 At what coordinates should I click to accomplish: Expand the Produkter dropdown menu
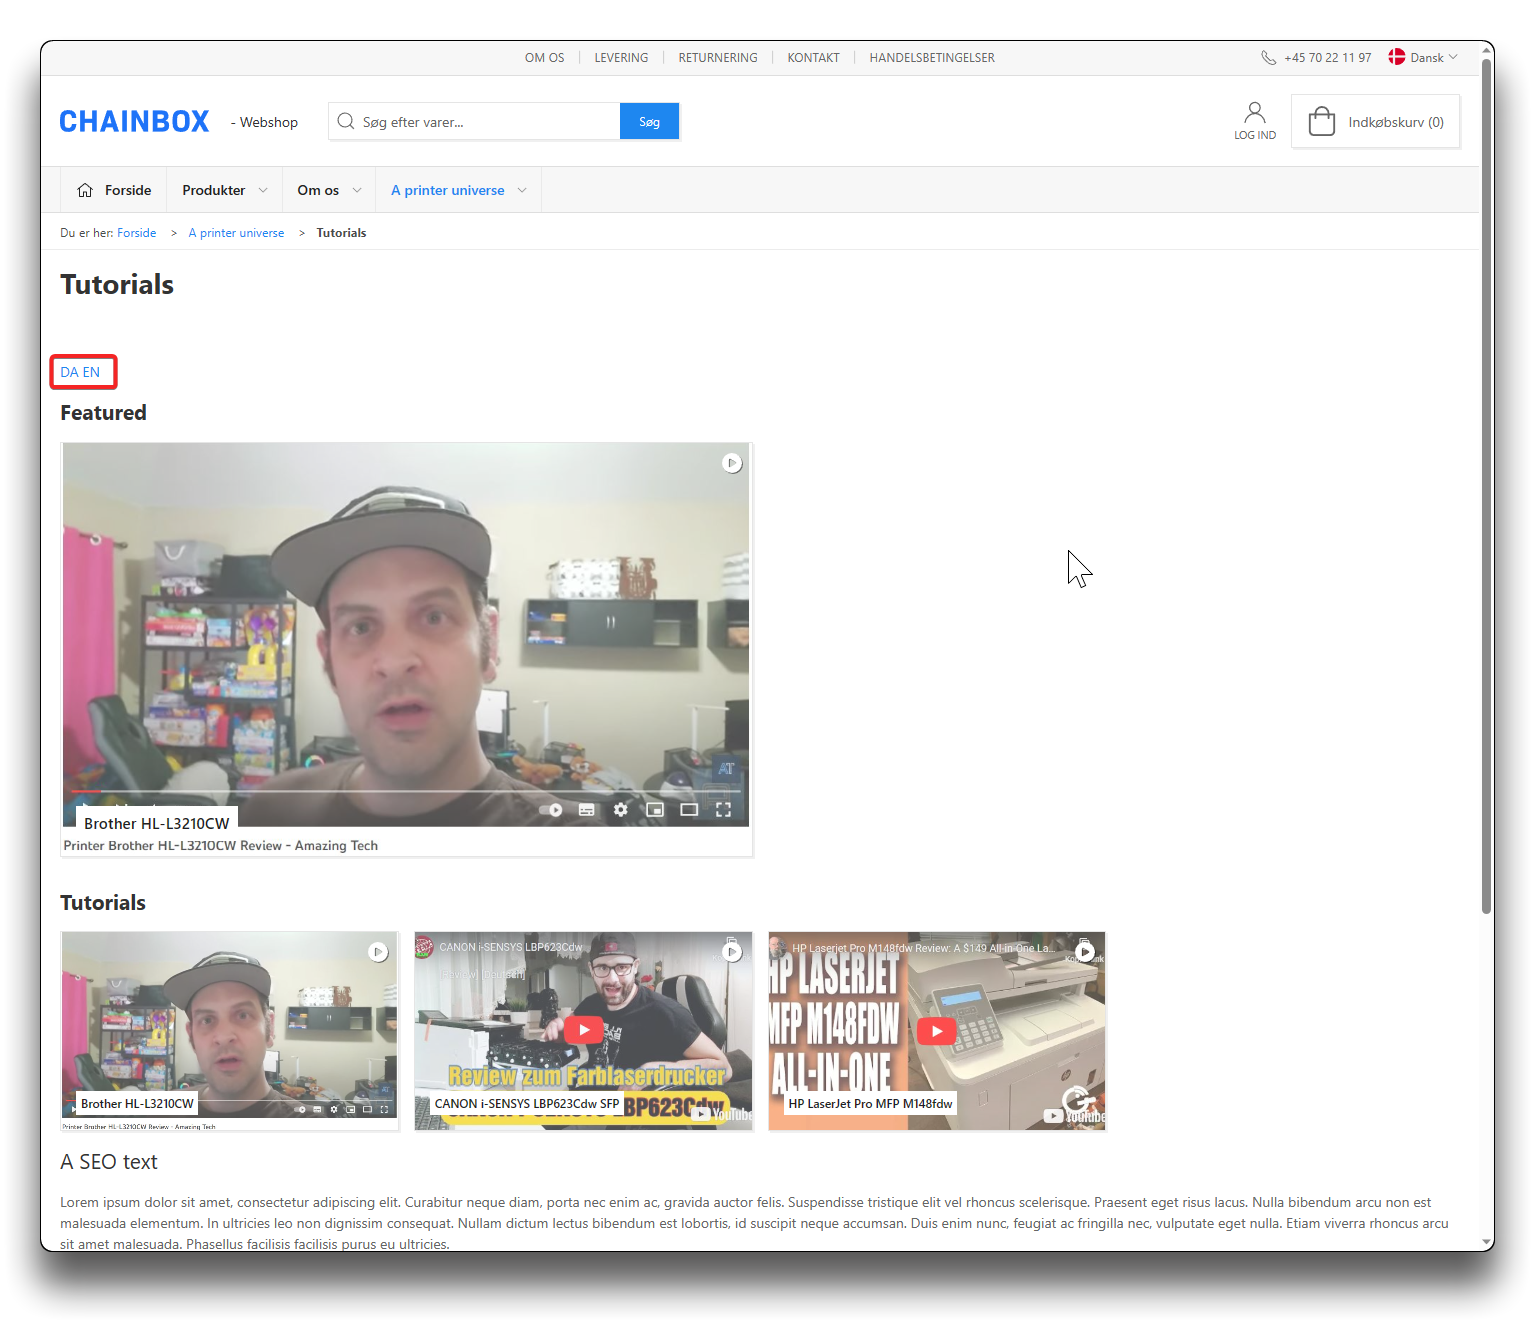224,190
